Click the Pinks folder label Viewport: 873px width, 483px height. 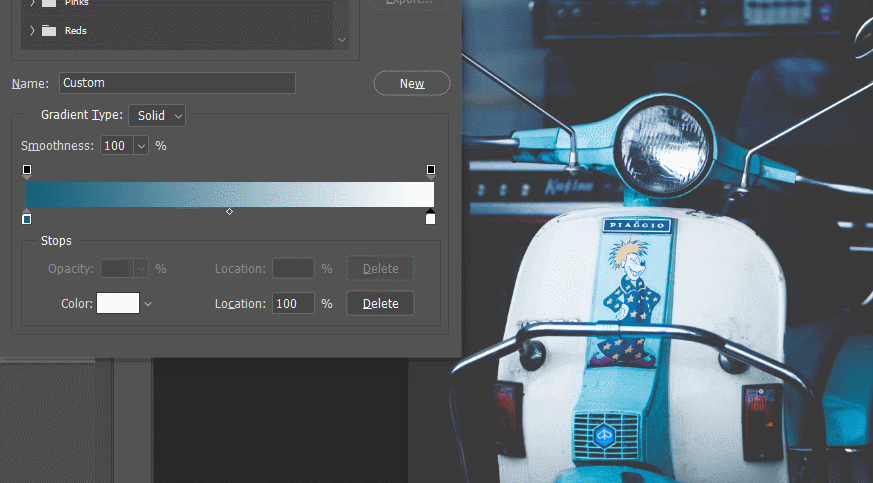pos(76,2)
